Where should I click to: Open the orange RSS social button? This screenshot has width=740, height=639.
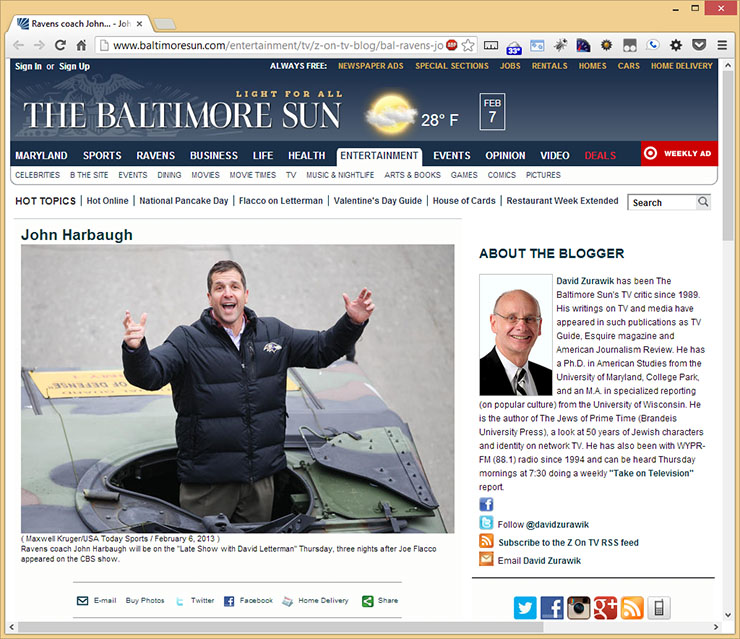(x=632, y=608)
